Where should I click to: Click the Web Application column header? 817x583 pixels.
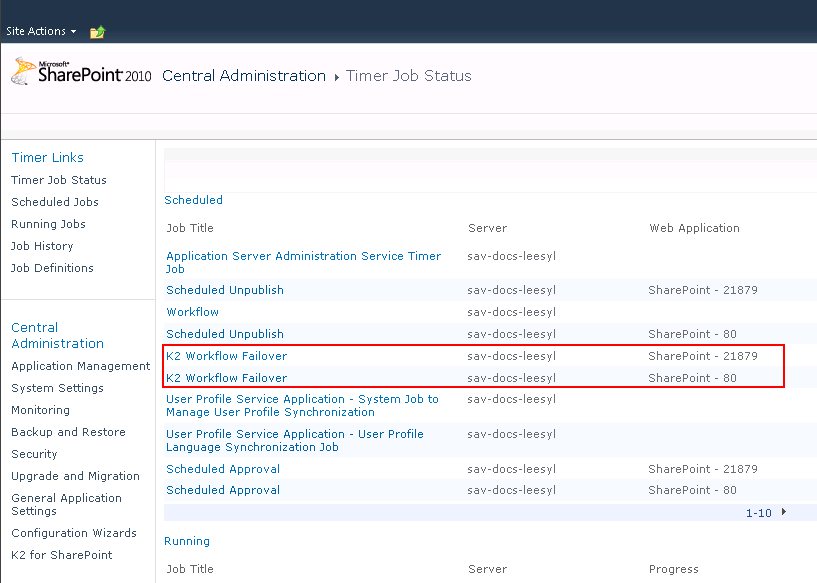tap(694, 228)
